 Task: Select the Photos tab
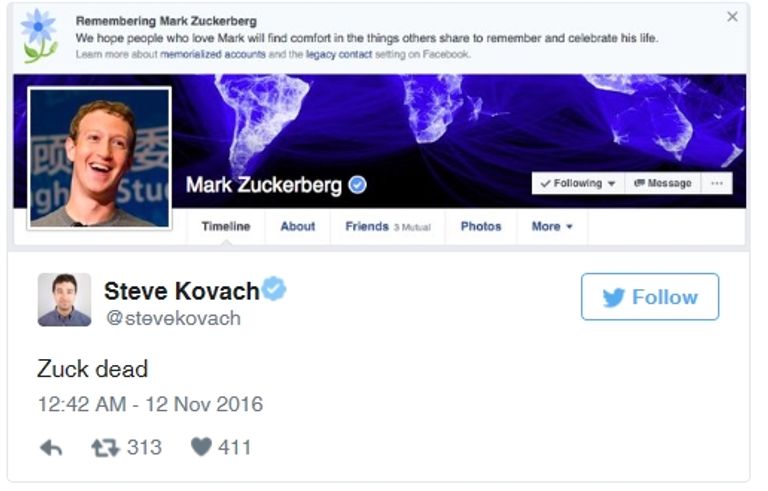click(x=480, y=227)
